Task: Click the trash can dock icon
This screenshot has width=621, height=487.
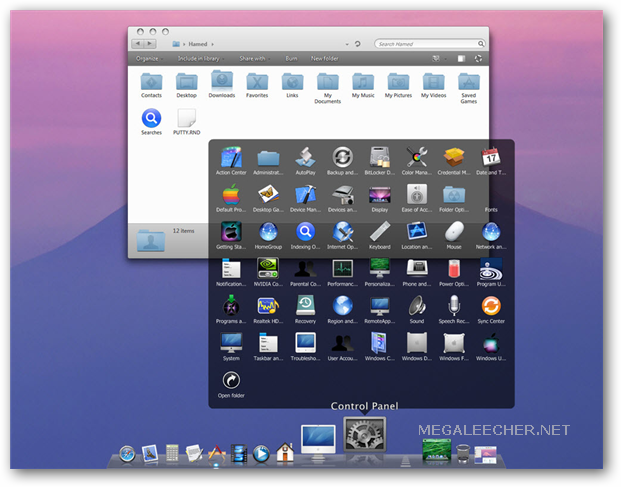Action: pos(463,453)
